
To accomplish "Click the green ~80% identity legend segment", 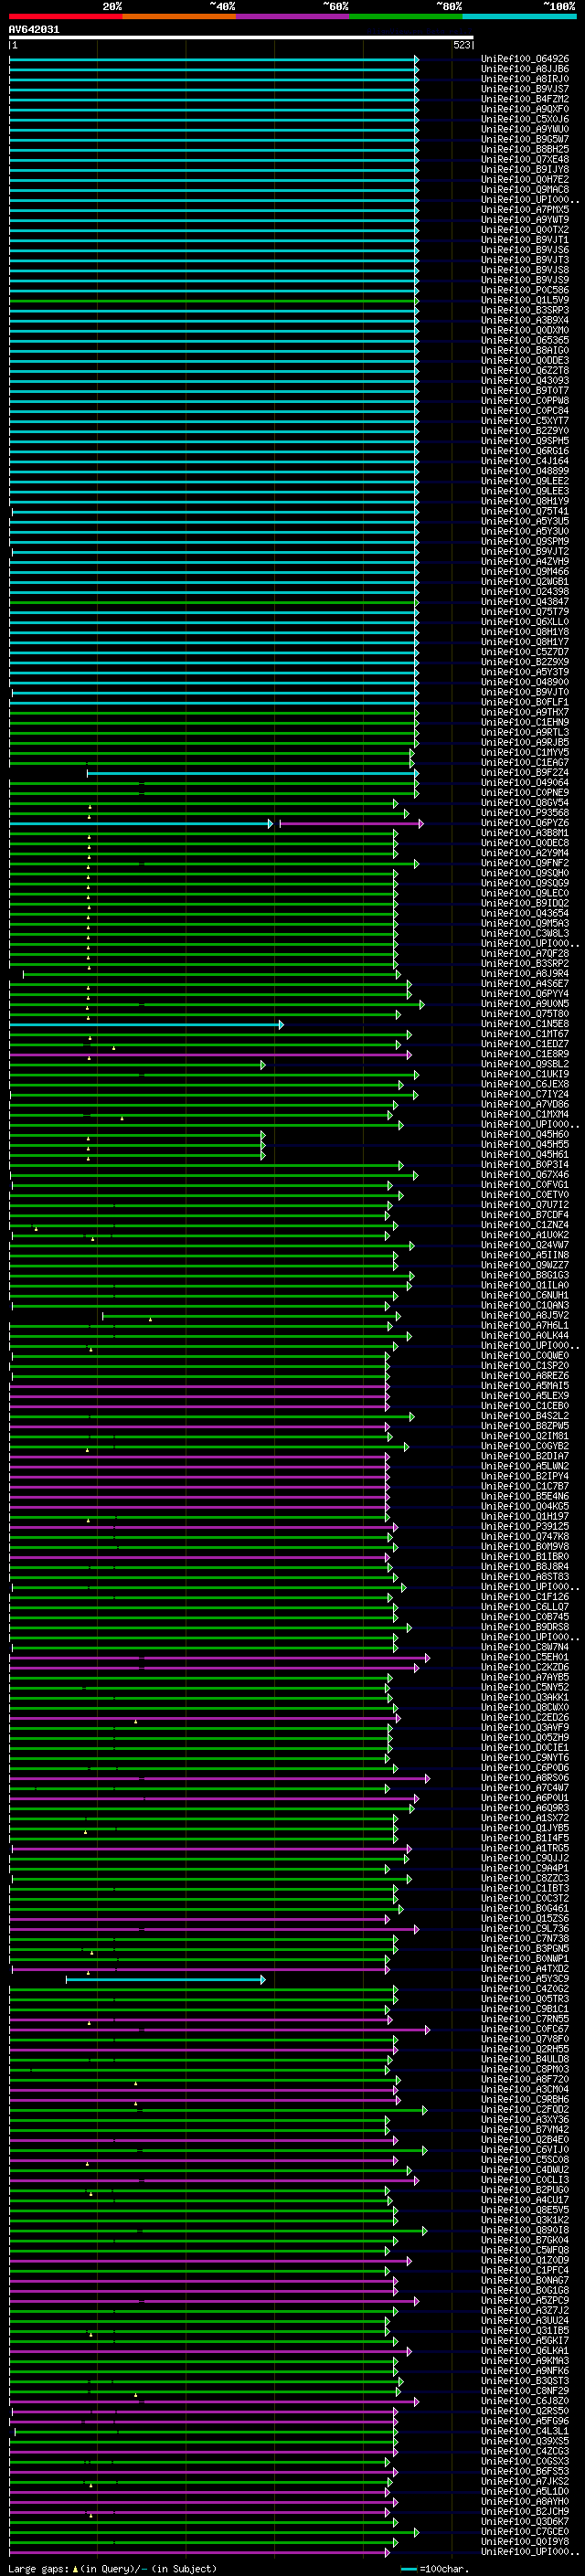I will point(406,16).
